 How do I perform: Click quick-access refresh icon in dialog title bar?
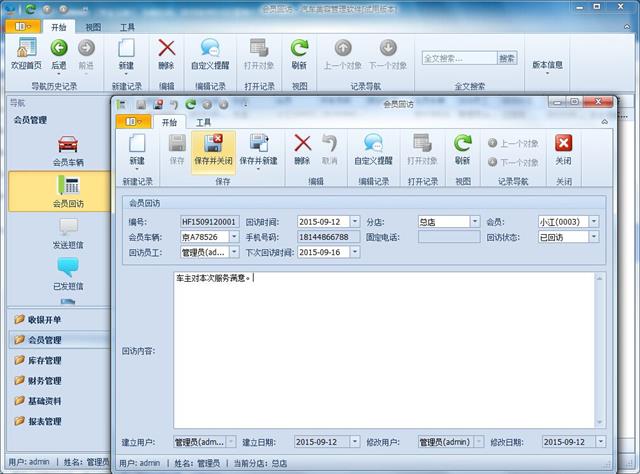[191, 105]
